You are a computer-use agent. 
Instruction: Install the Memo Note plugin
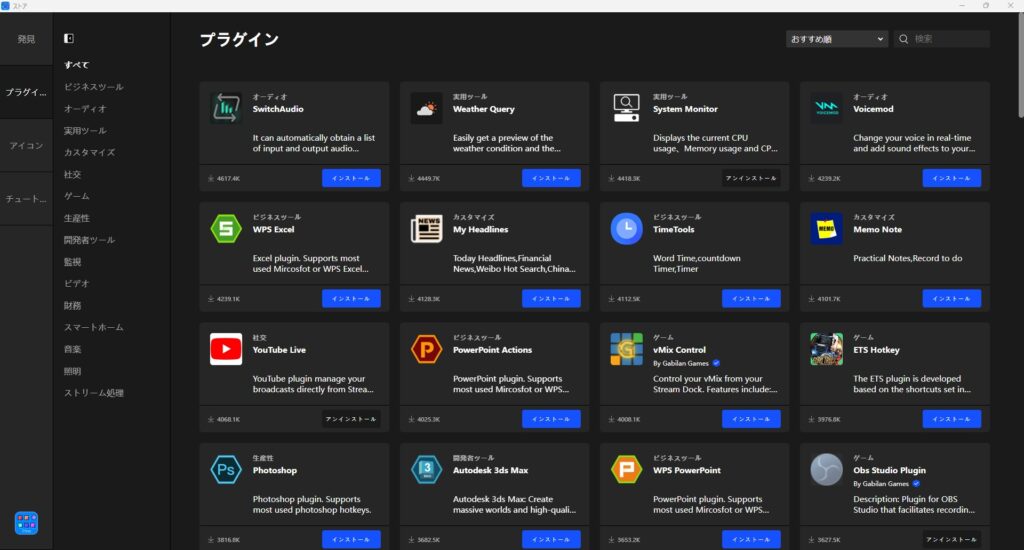(951, 298)
